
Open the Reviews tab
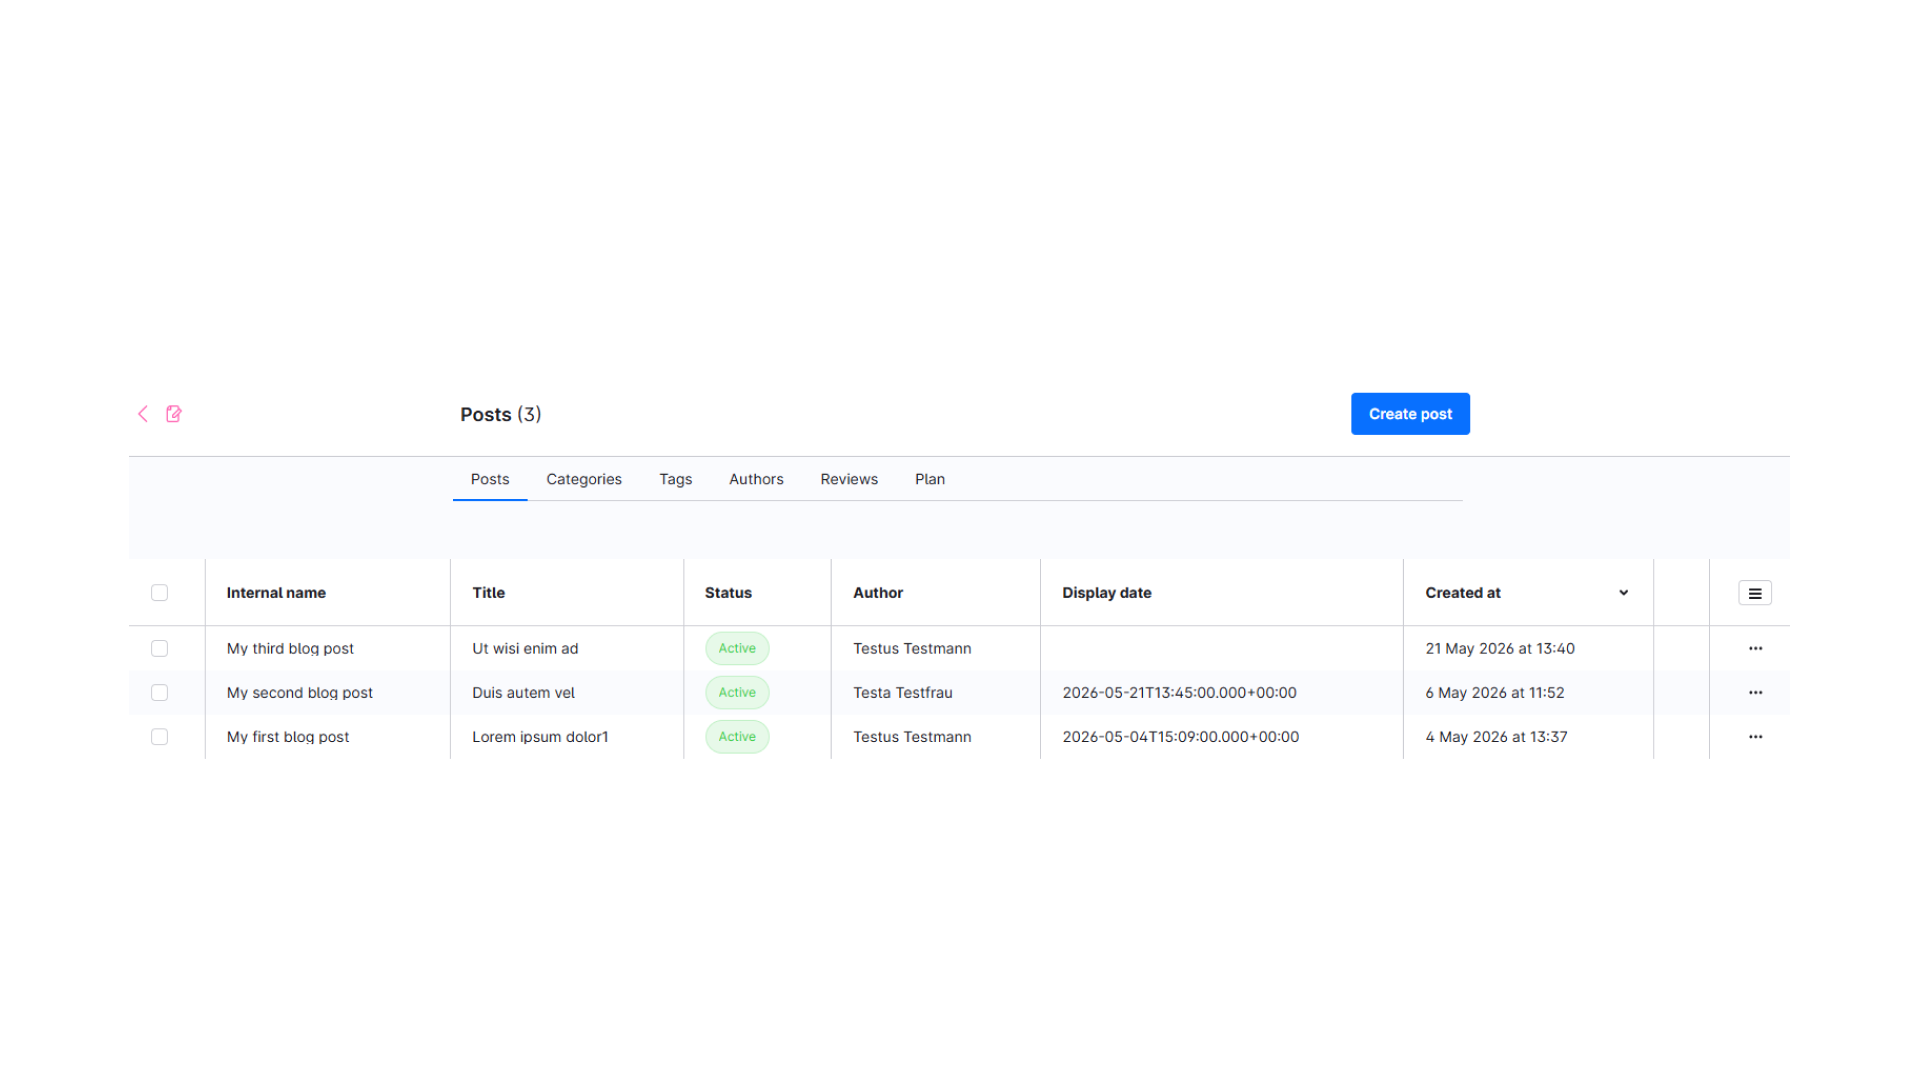coord(849,479)
